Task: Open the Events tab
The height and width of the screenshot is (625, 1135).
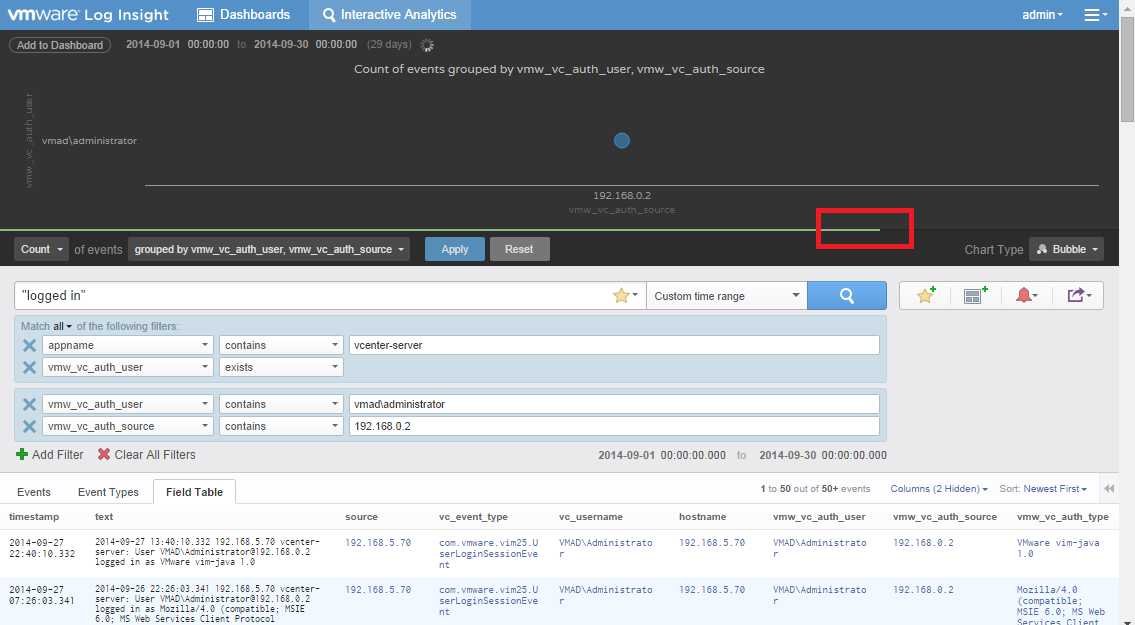Action: pyautogui.click(x=34, y=492)
